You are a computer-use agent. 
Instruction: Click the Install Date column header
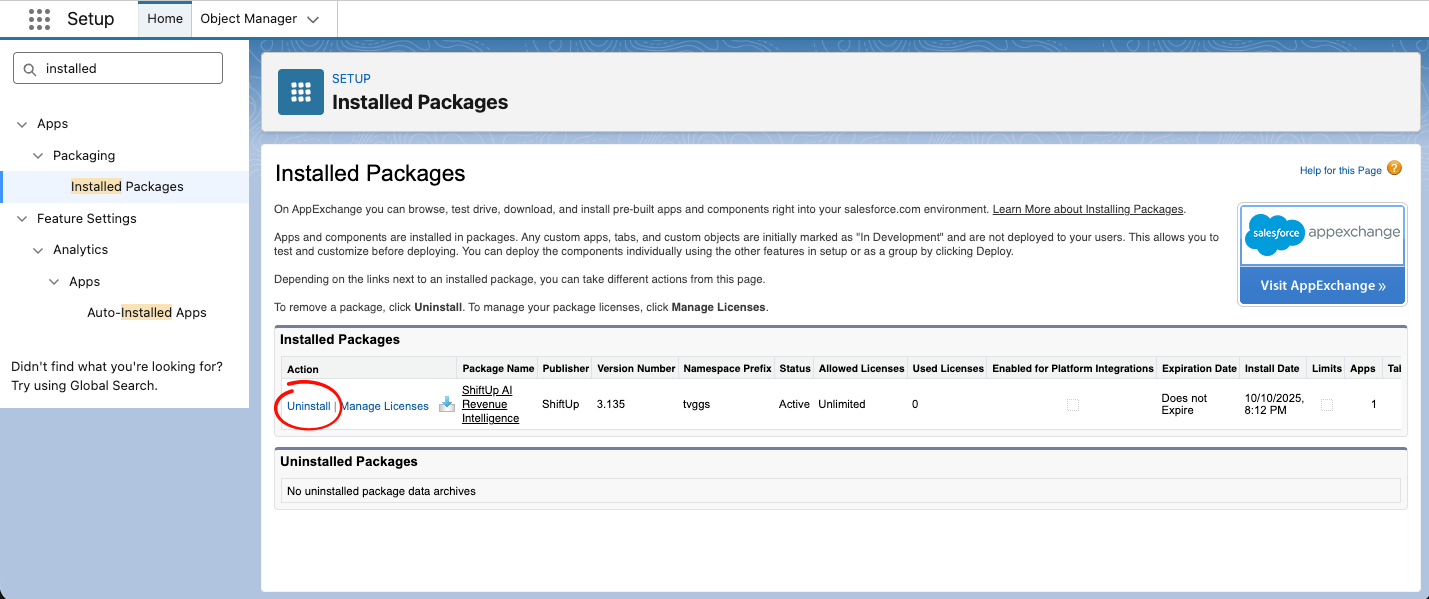click(1272, 369)
